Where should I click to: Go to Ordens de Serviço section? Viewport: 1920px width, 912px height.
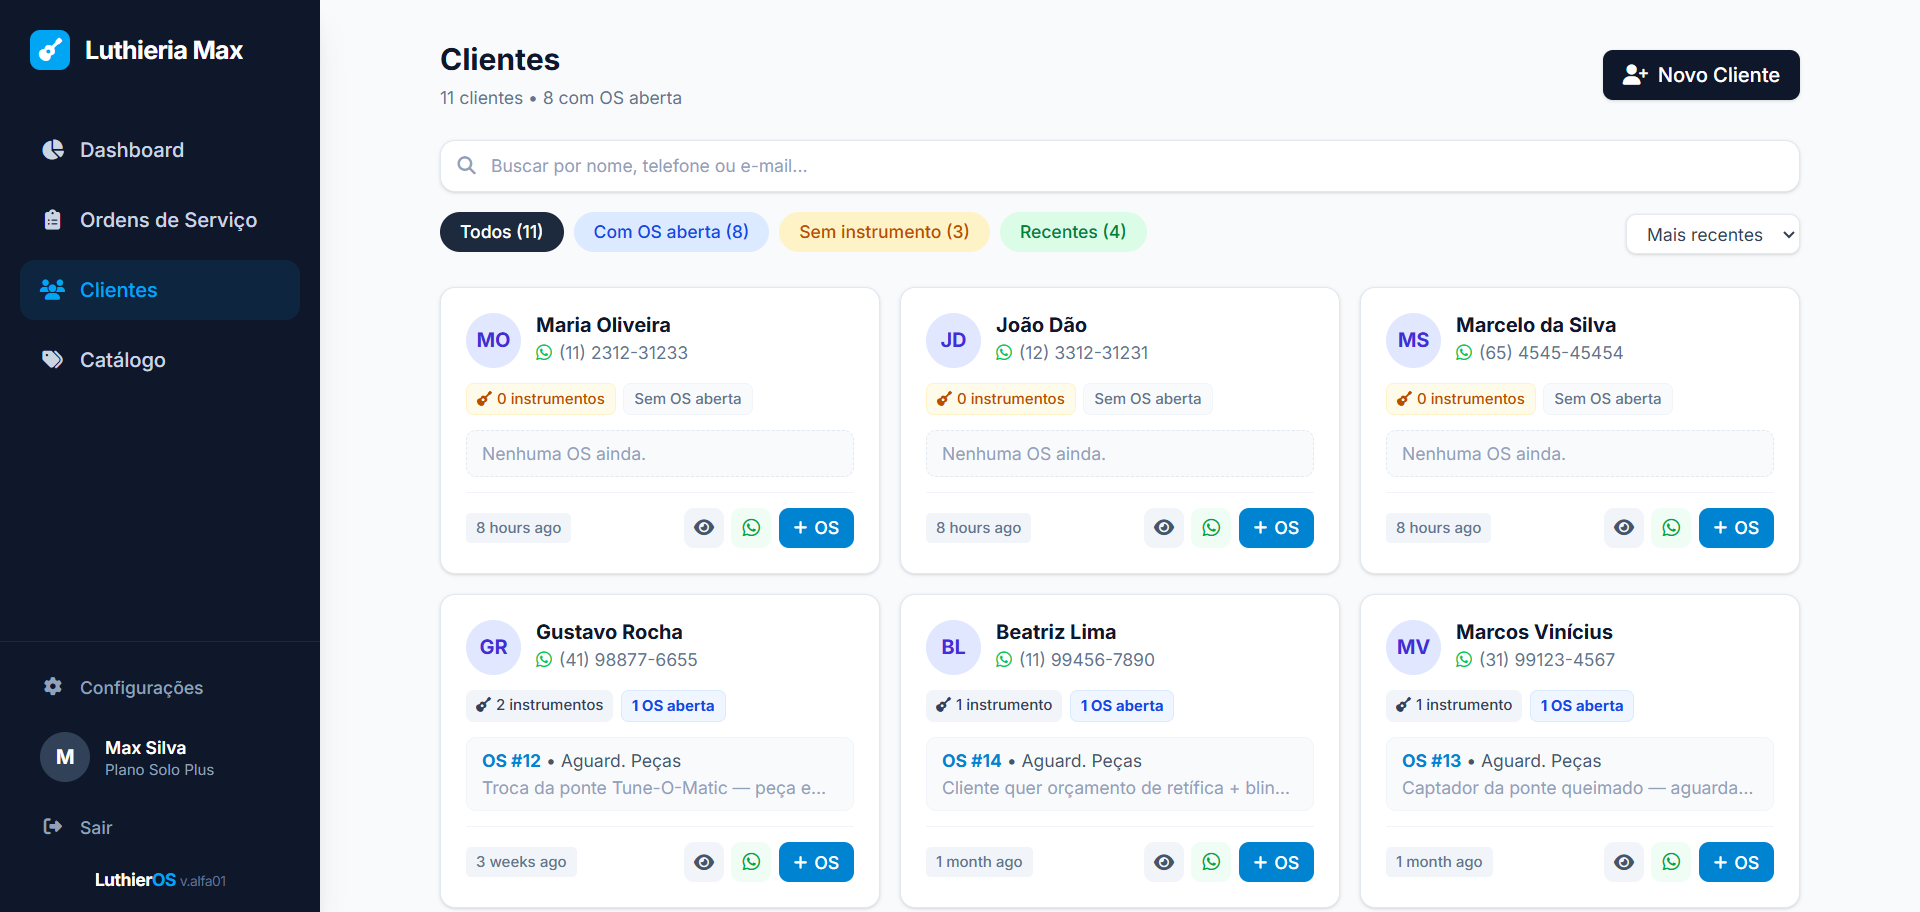click(160, 220)
